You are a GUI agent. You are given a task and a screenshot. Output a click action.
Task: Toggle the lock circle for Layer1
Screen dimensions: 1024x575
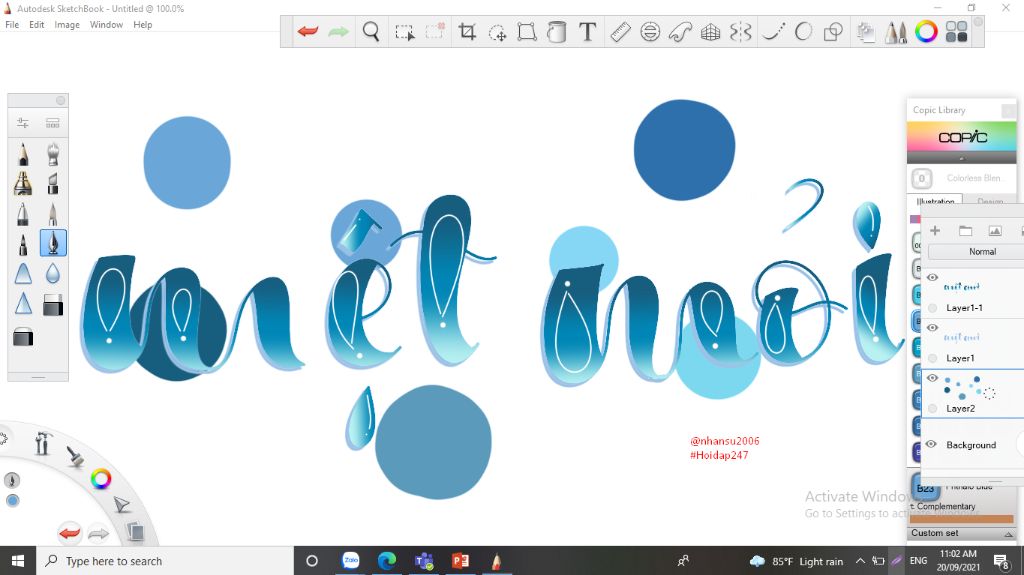point(933,358)
